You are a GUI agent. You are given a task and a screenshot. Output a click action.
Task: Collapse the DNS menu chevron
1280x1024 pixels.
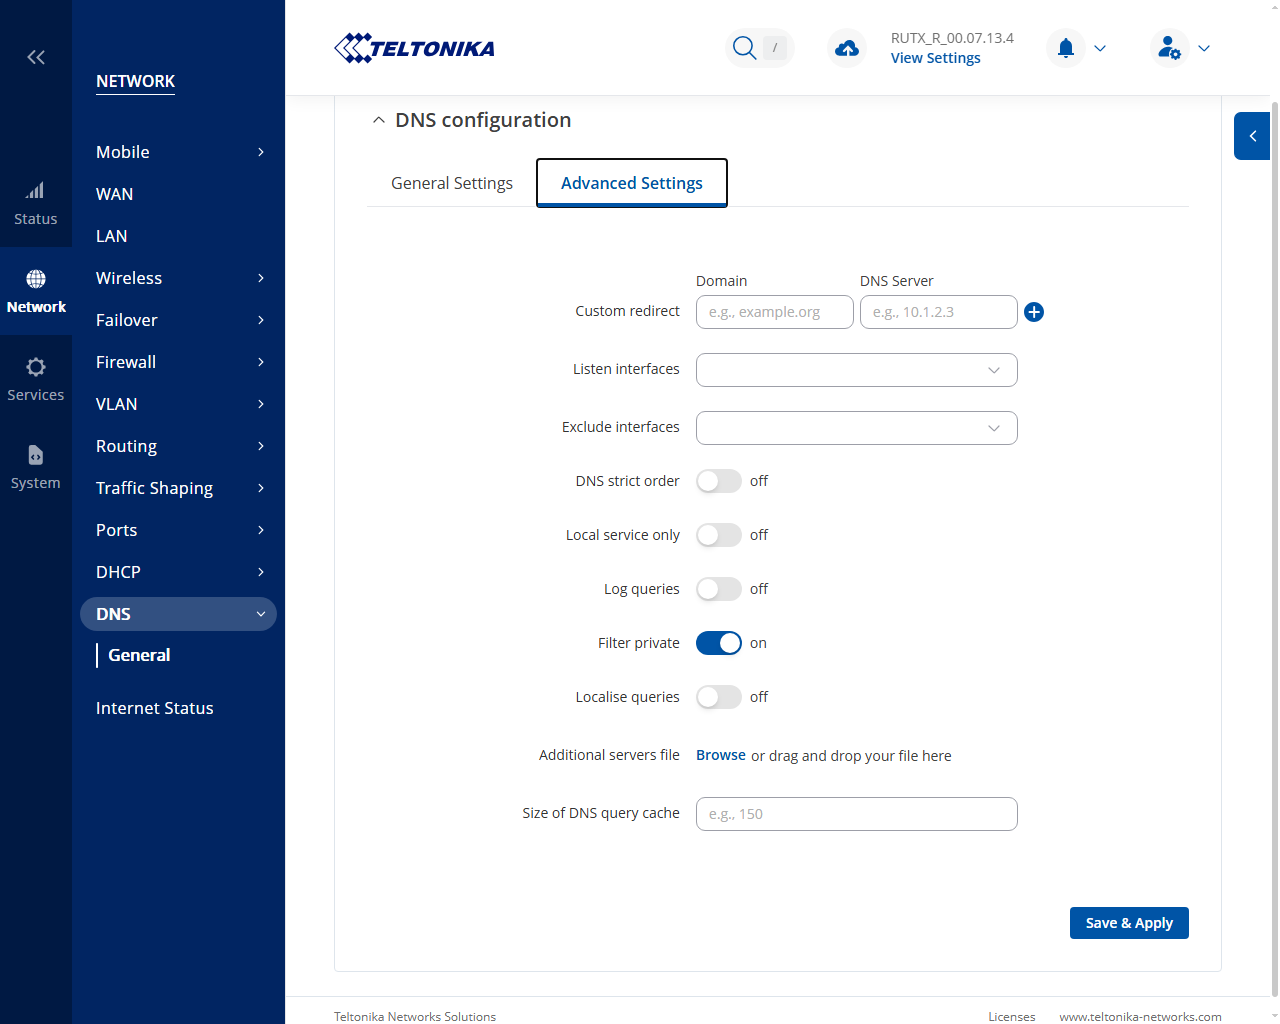pos(261,614)
